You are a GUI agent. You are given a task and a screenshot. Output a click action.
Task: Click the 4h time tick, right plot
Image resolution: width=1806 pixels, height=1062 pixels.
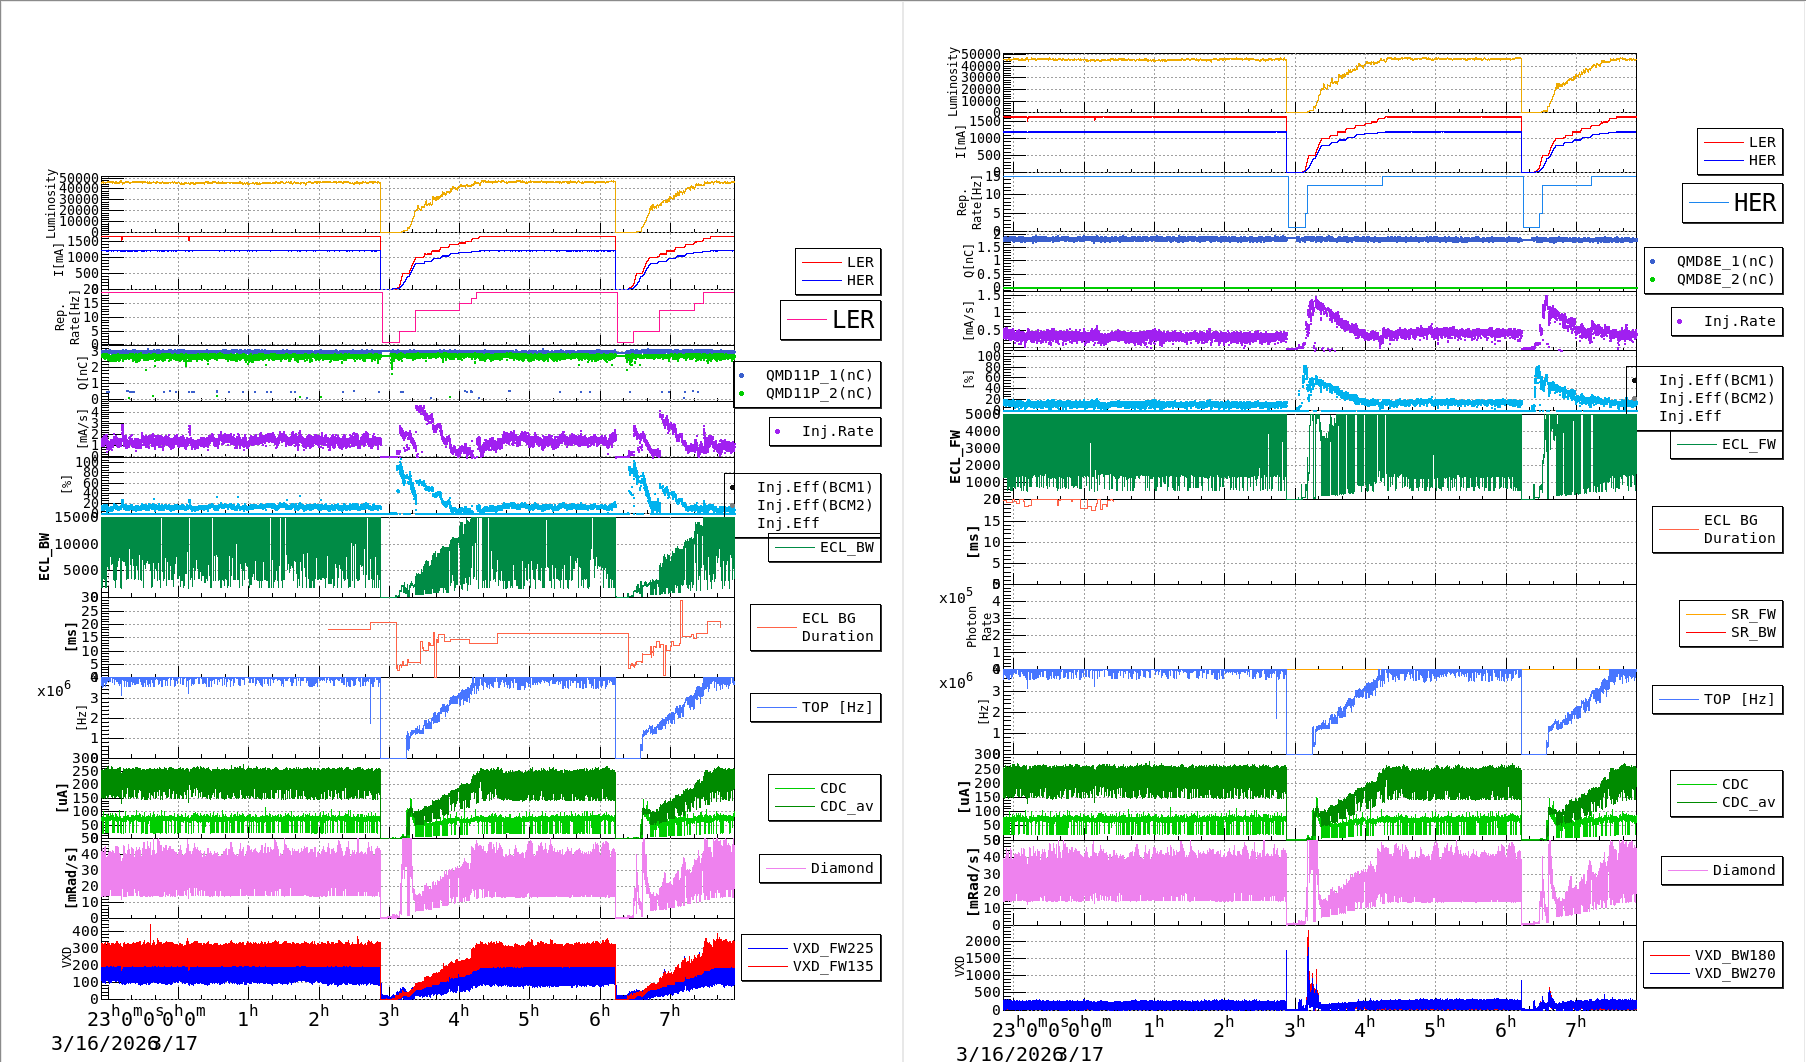(1364, 1026)
